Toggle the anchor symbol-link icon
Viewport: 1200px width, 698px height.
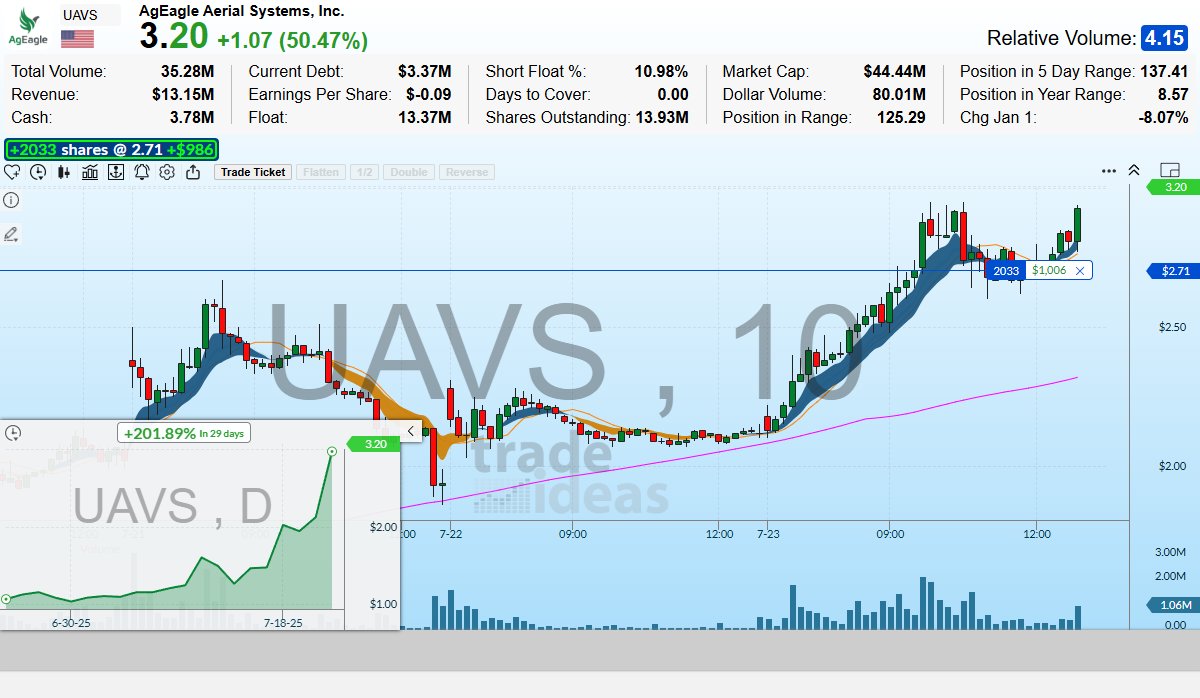coord(116,172)
